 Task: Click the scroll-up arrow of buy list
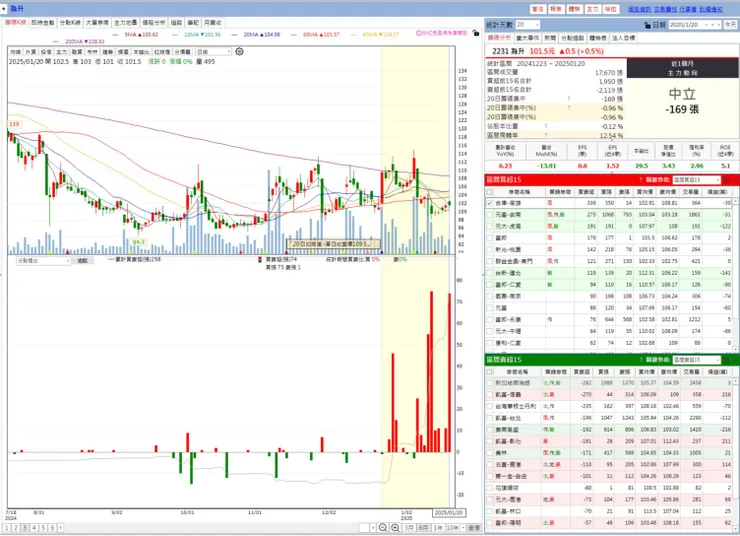(x=736, y=202)
